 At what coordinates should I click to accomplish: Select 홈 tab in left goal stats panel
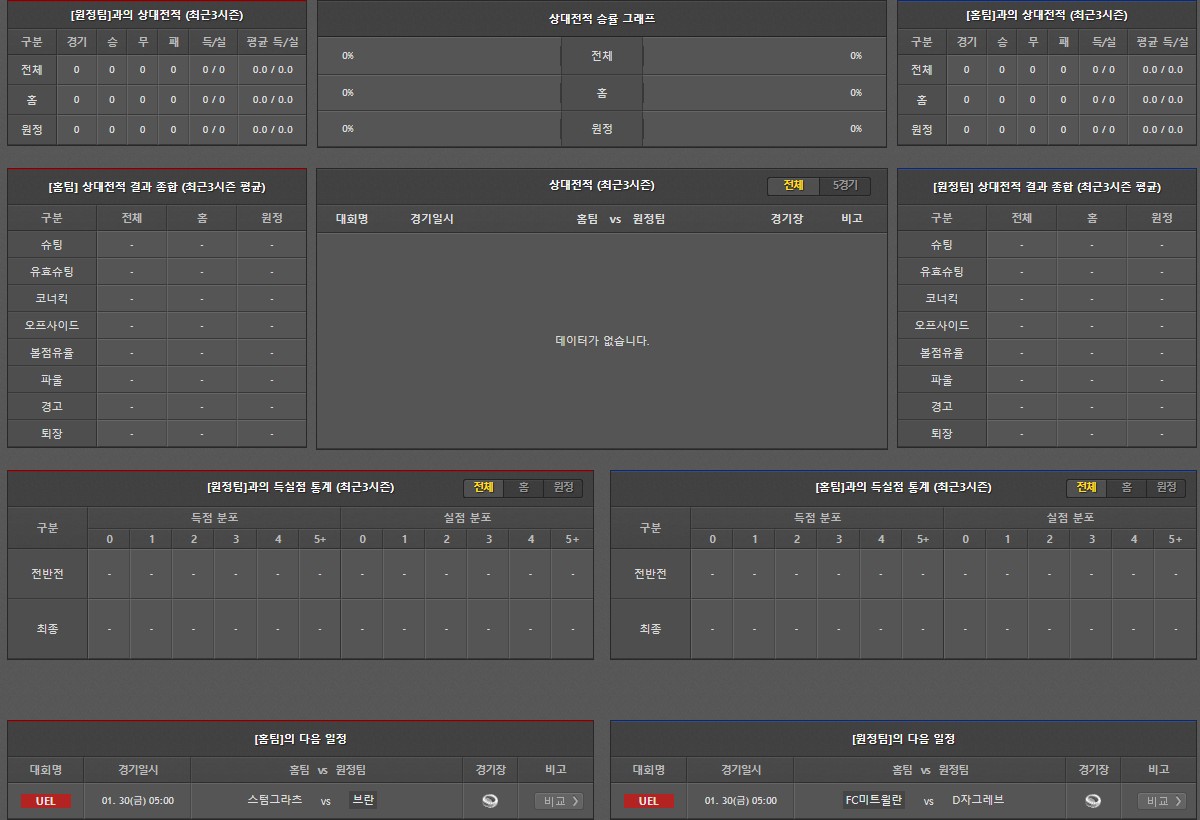click(x=523, y=487)
